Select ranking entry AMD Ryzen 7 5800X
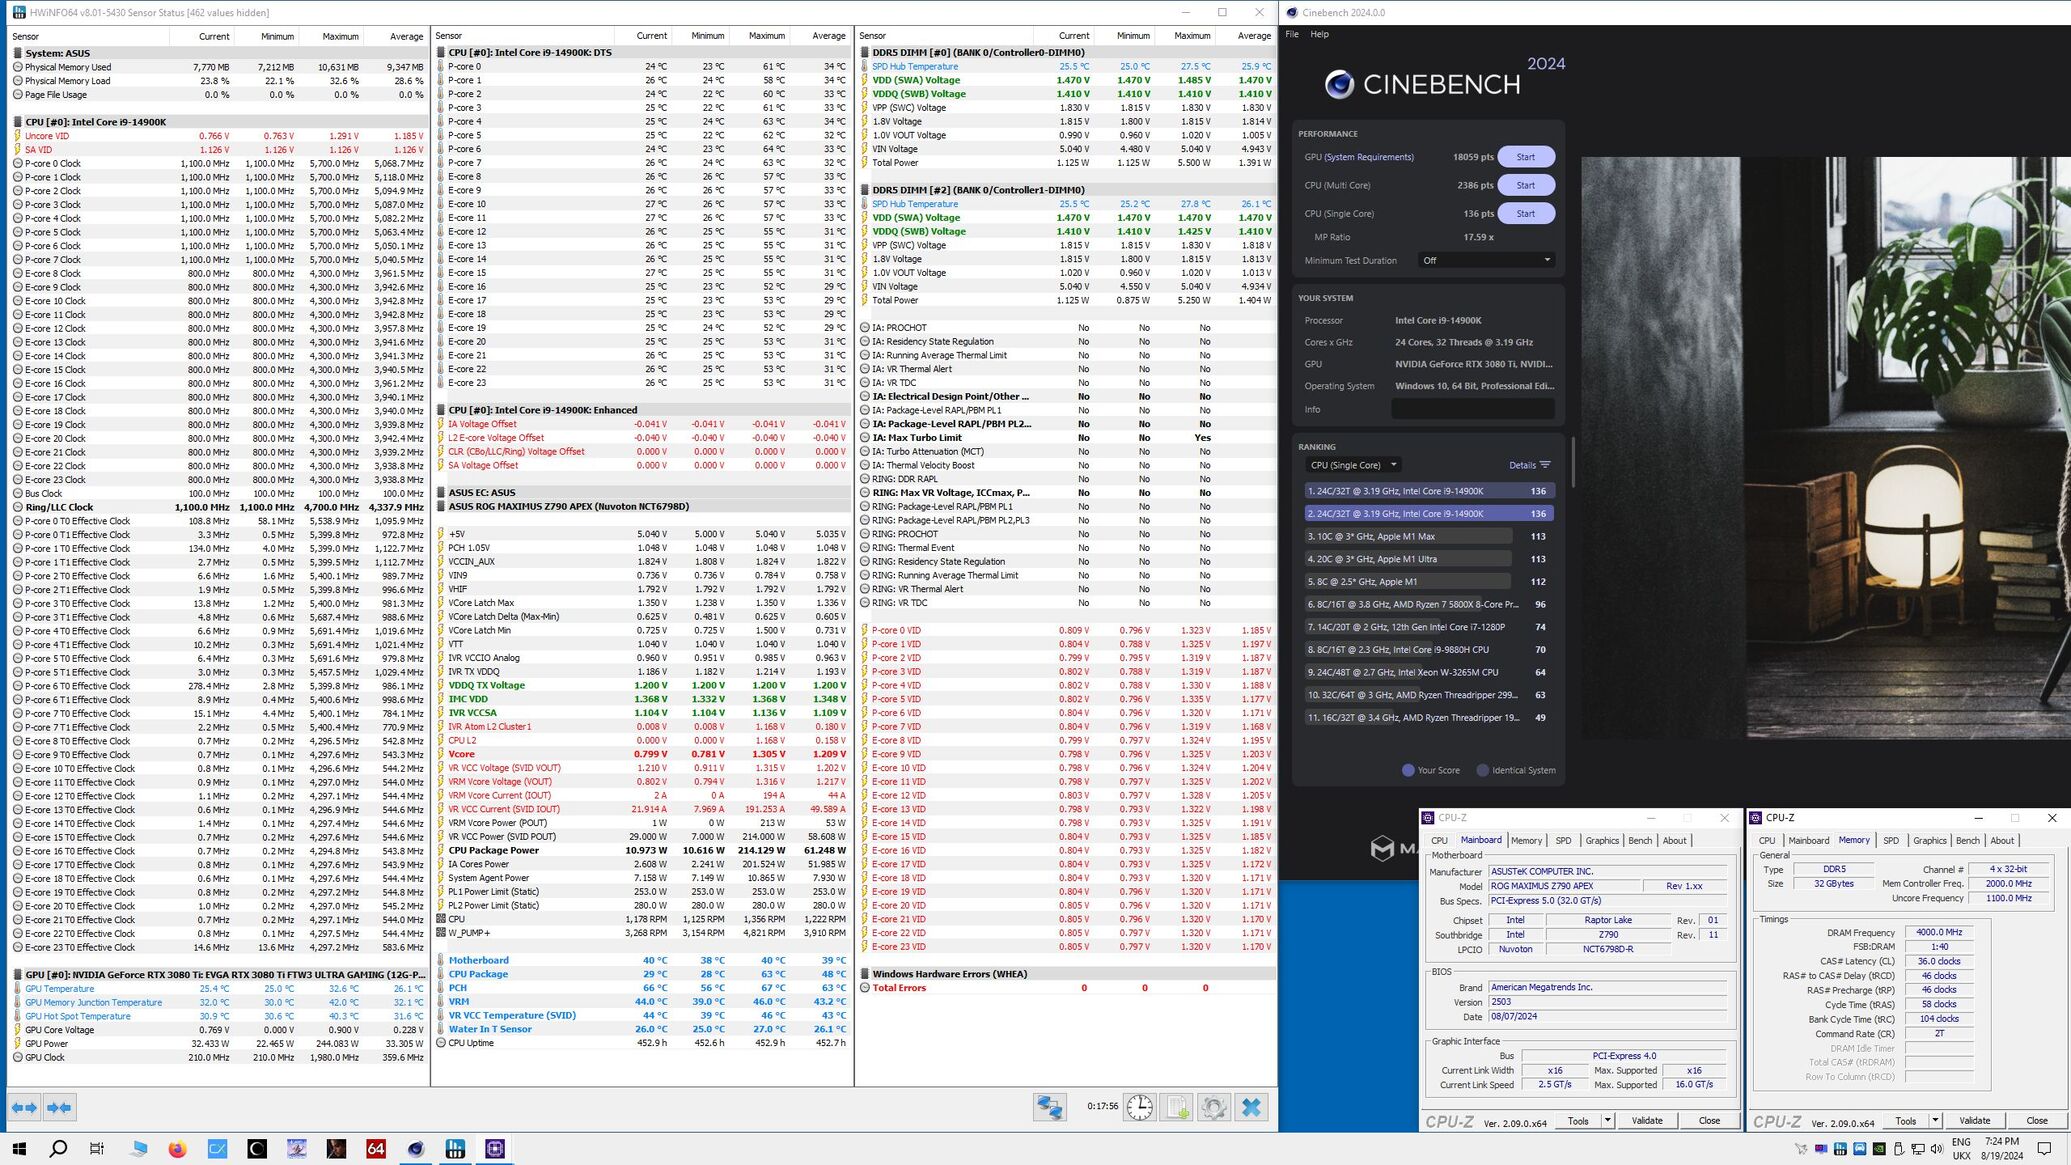Image resolution: width=2071 pixels, height=1165 pixels. (x=1428, y=604)
